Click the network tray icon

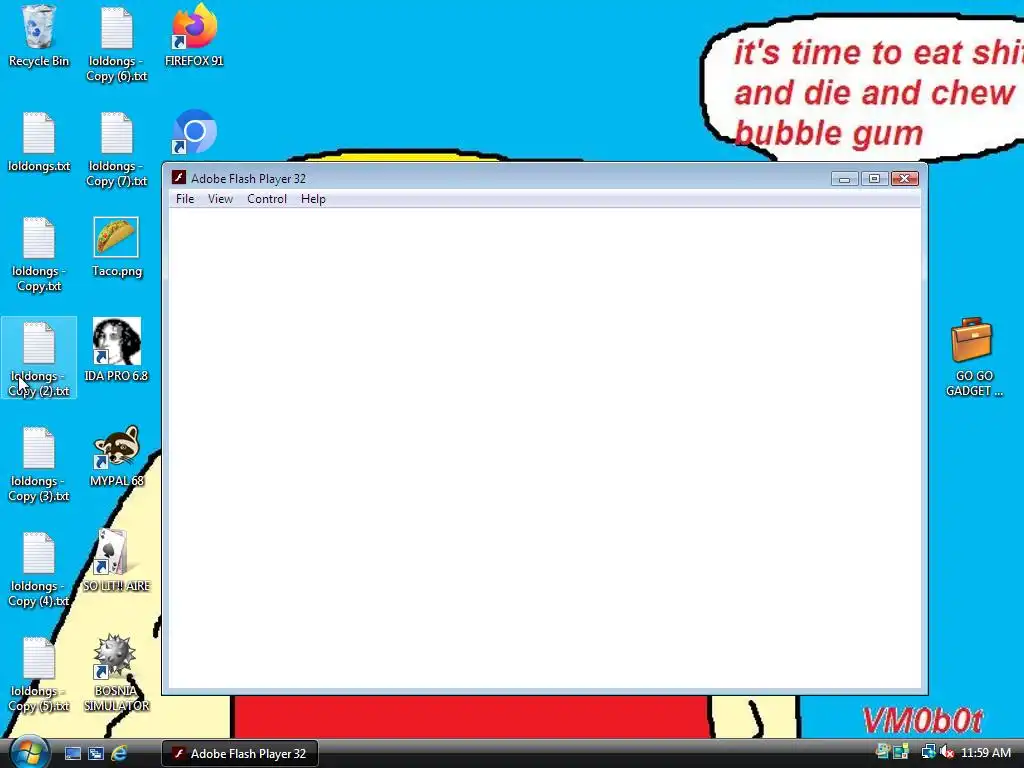tap(927, 752)
